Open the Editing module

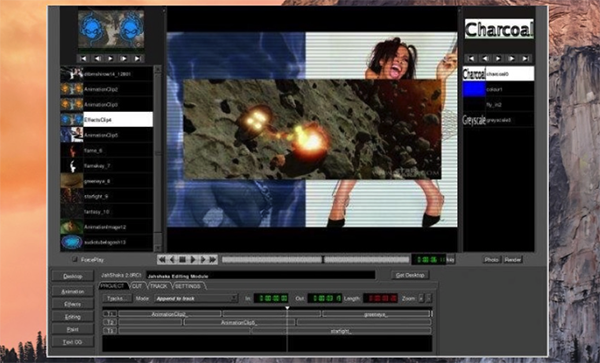pyautogui.click(x=73, y=317)
